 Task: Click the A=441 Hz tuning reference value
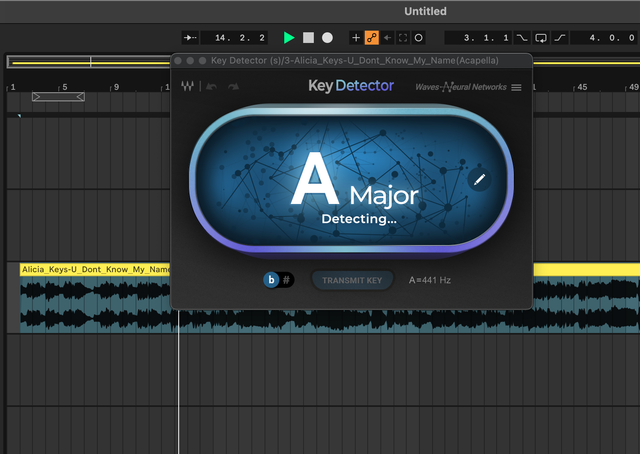[x=430, y=280]
